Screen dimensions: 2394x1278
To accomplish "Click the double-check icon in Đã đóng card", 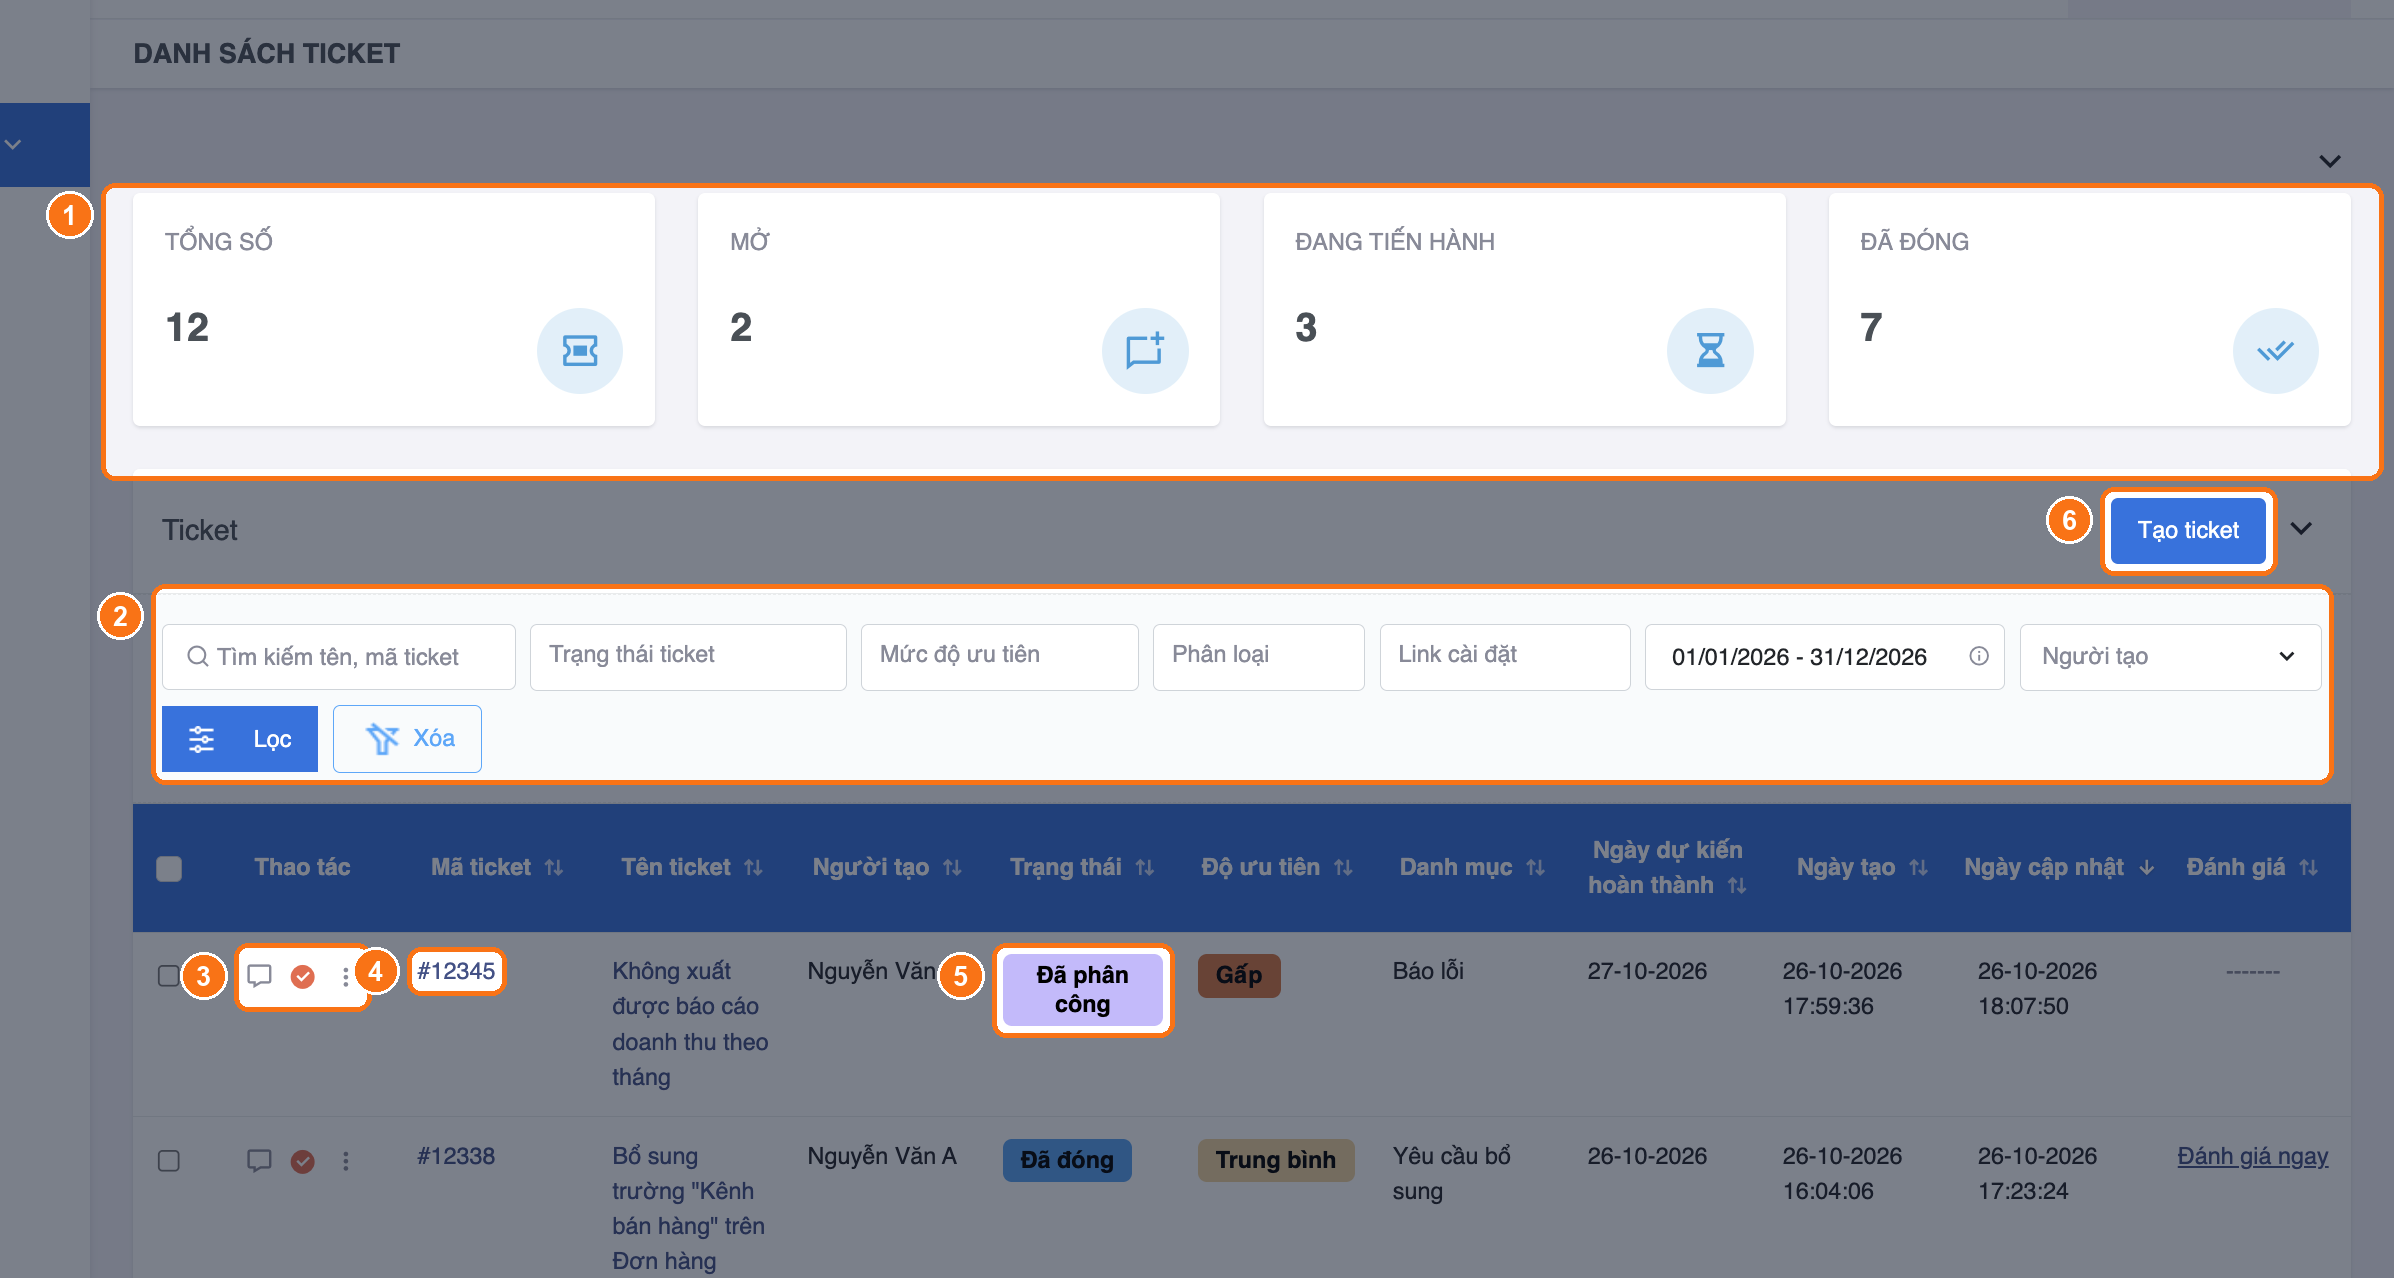I will point(2275,351).
